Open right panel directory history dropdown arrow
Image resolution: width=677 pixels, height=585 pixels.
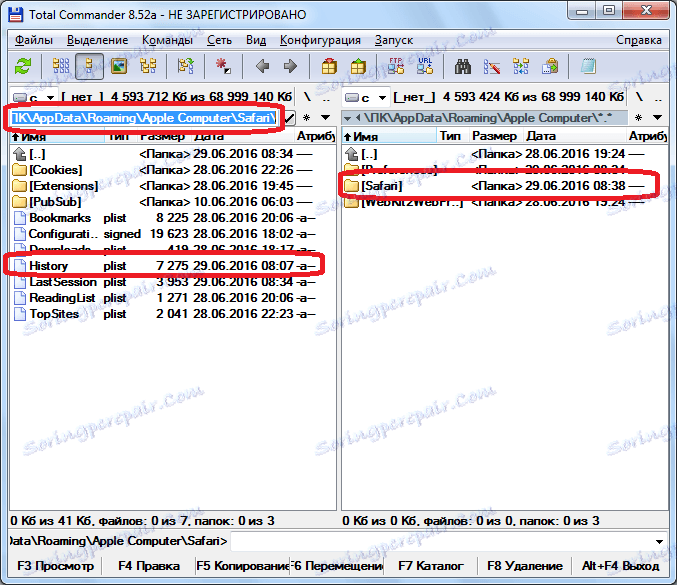[x=658, y=117]
